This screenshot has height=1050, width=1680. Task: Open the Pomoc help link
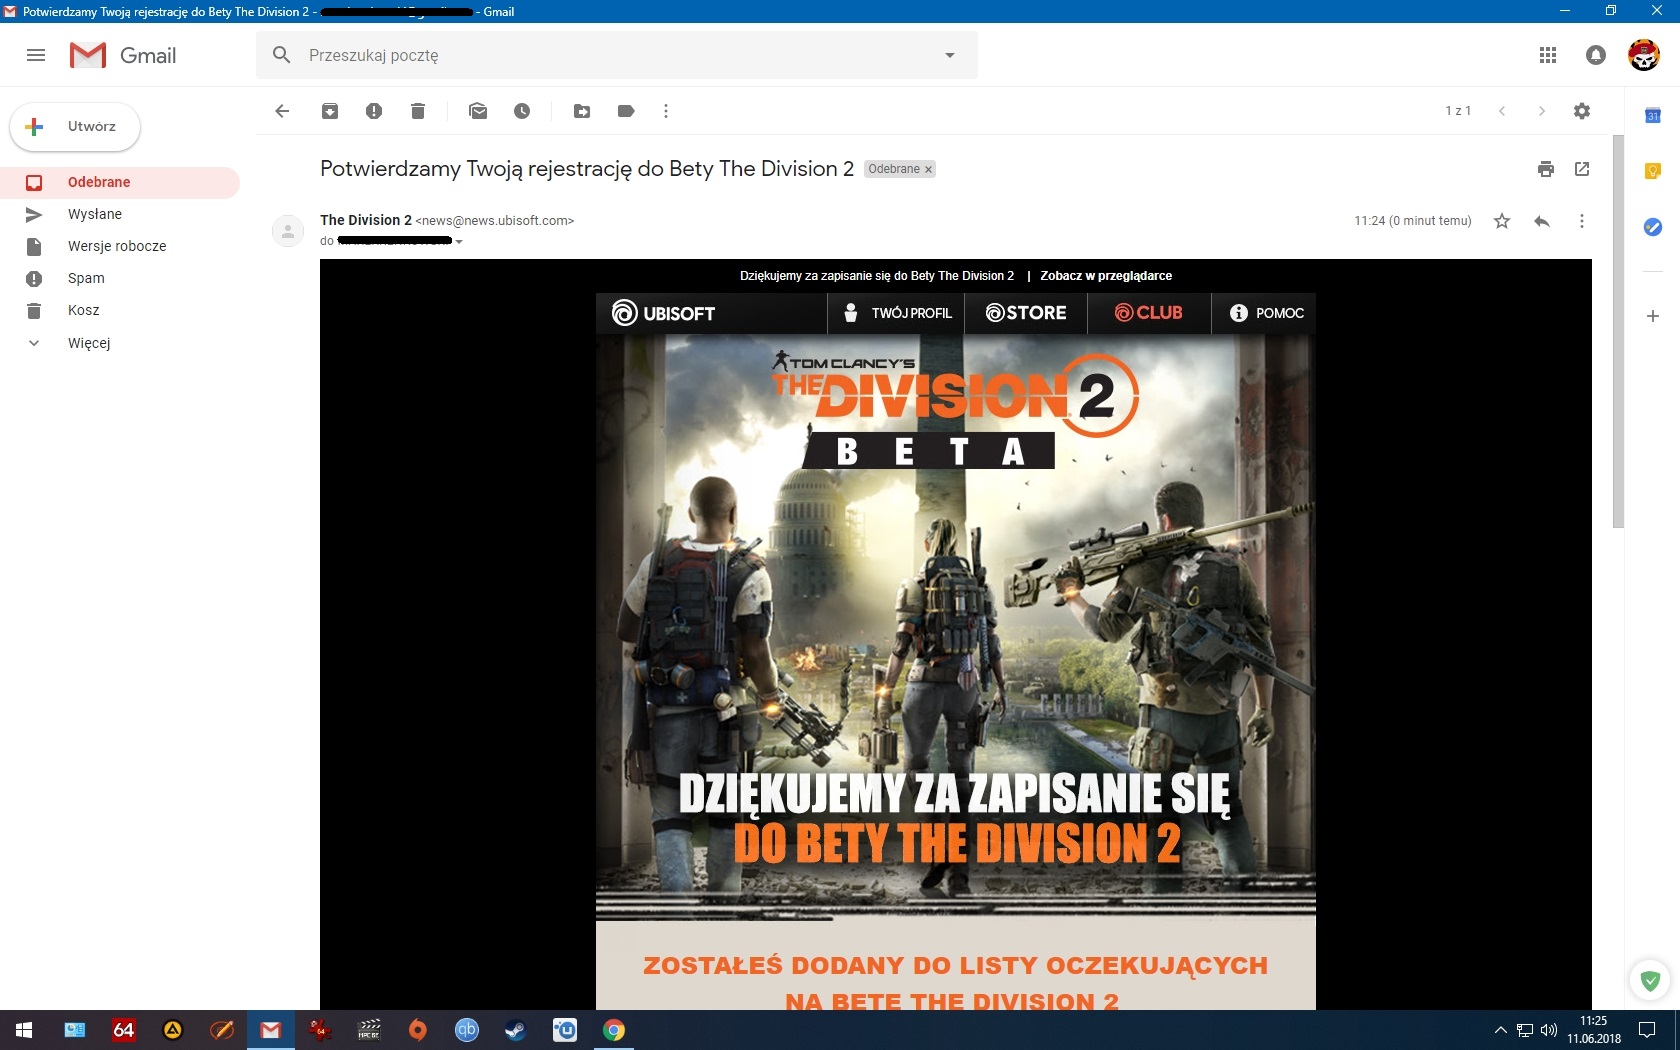coord(1266,313)
